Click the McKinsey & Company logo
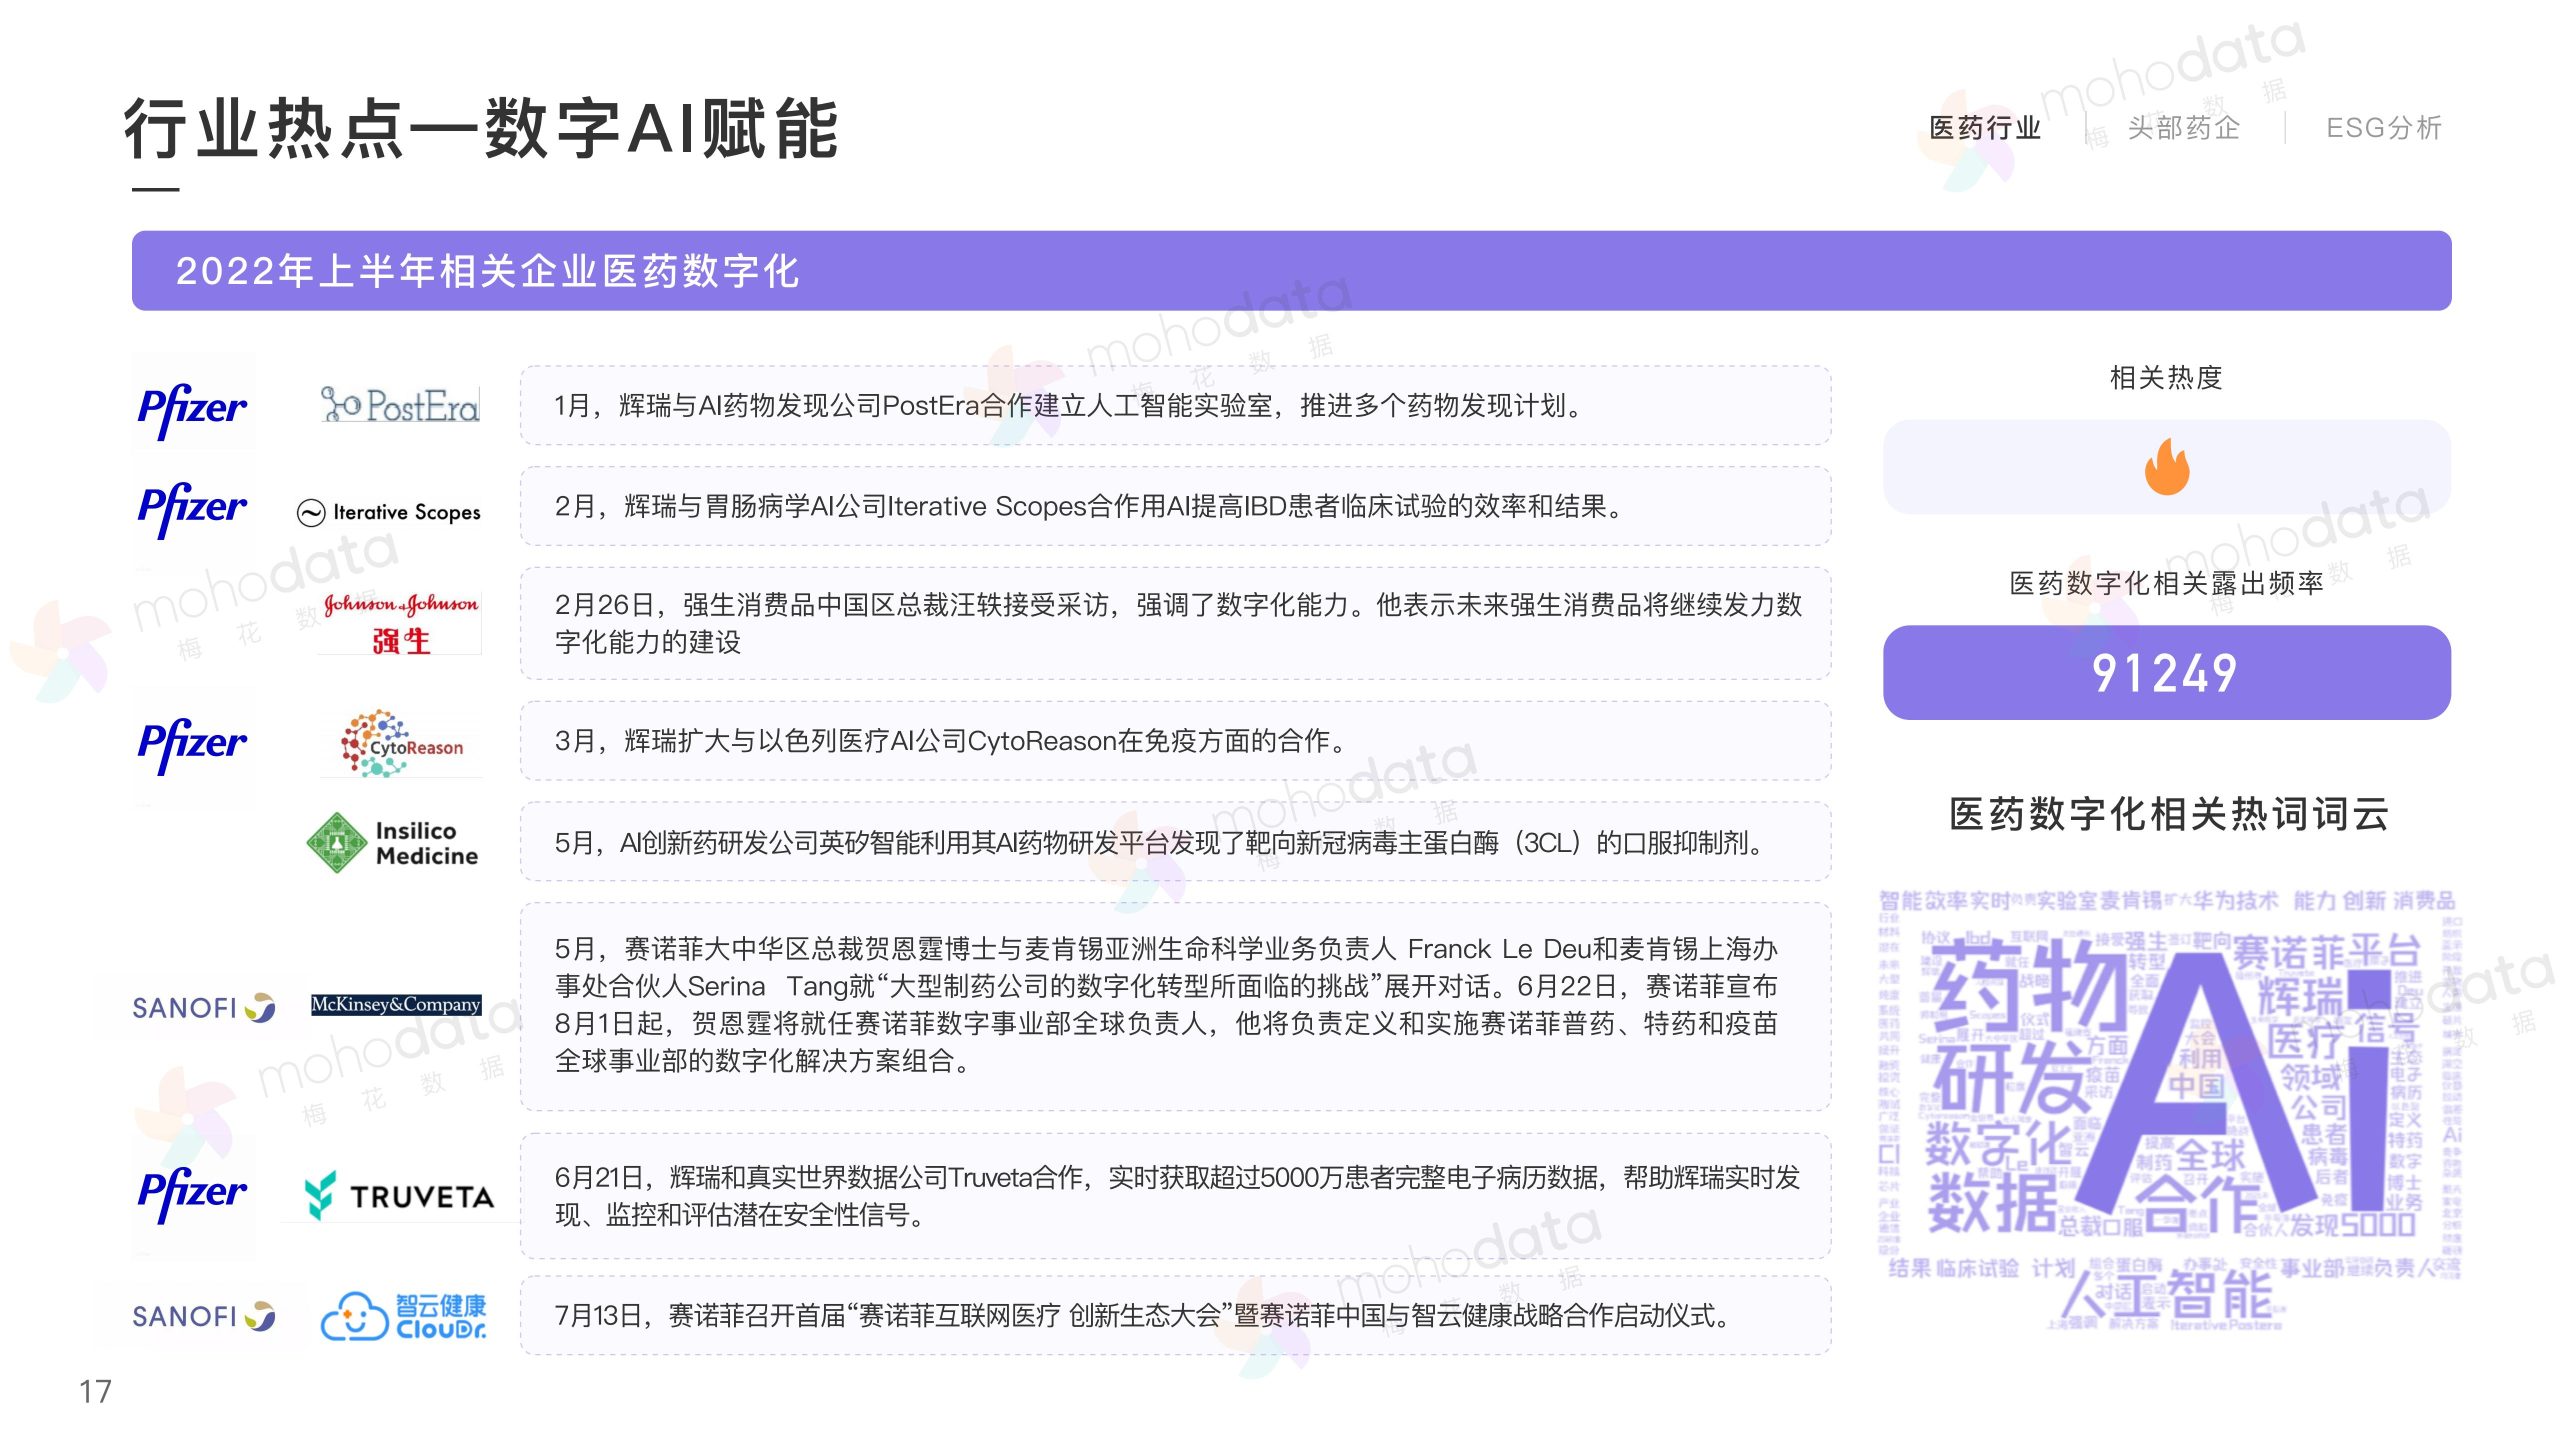This screenshot has height=1440, width=2560. coord(396,1004)
